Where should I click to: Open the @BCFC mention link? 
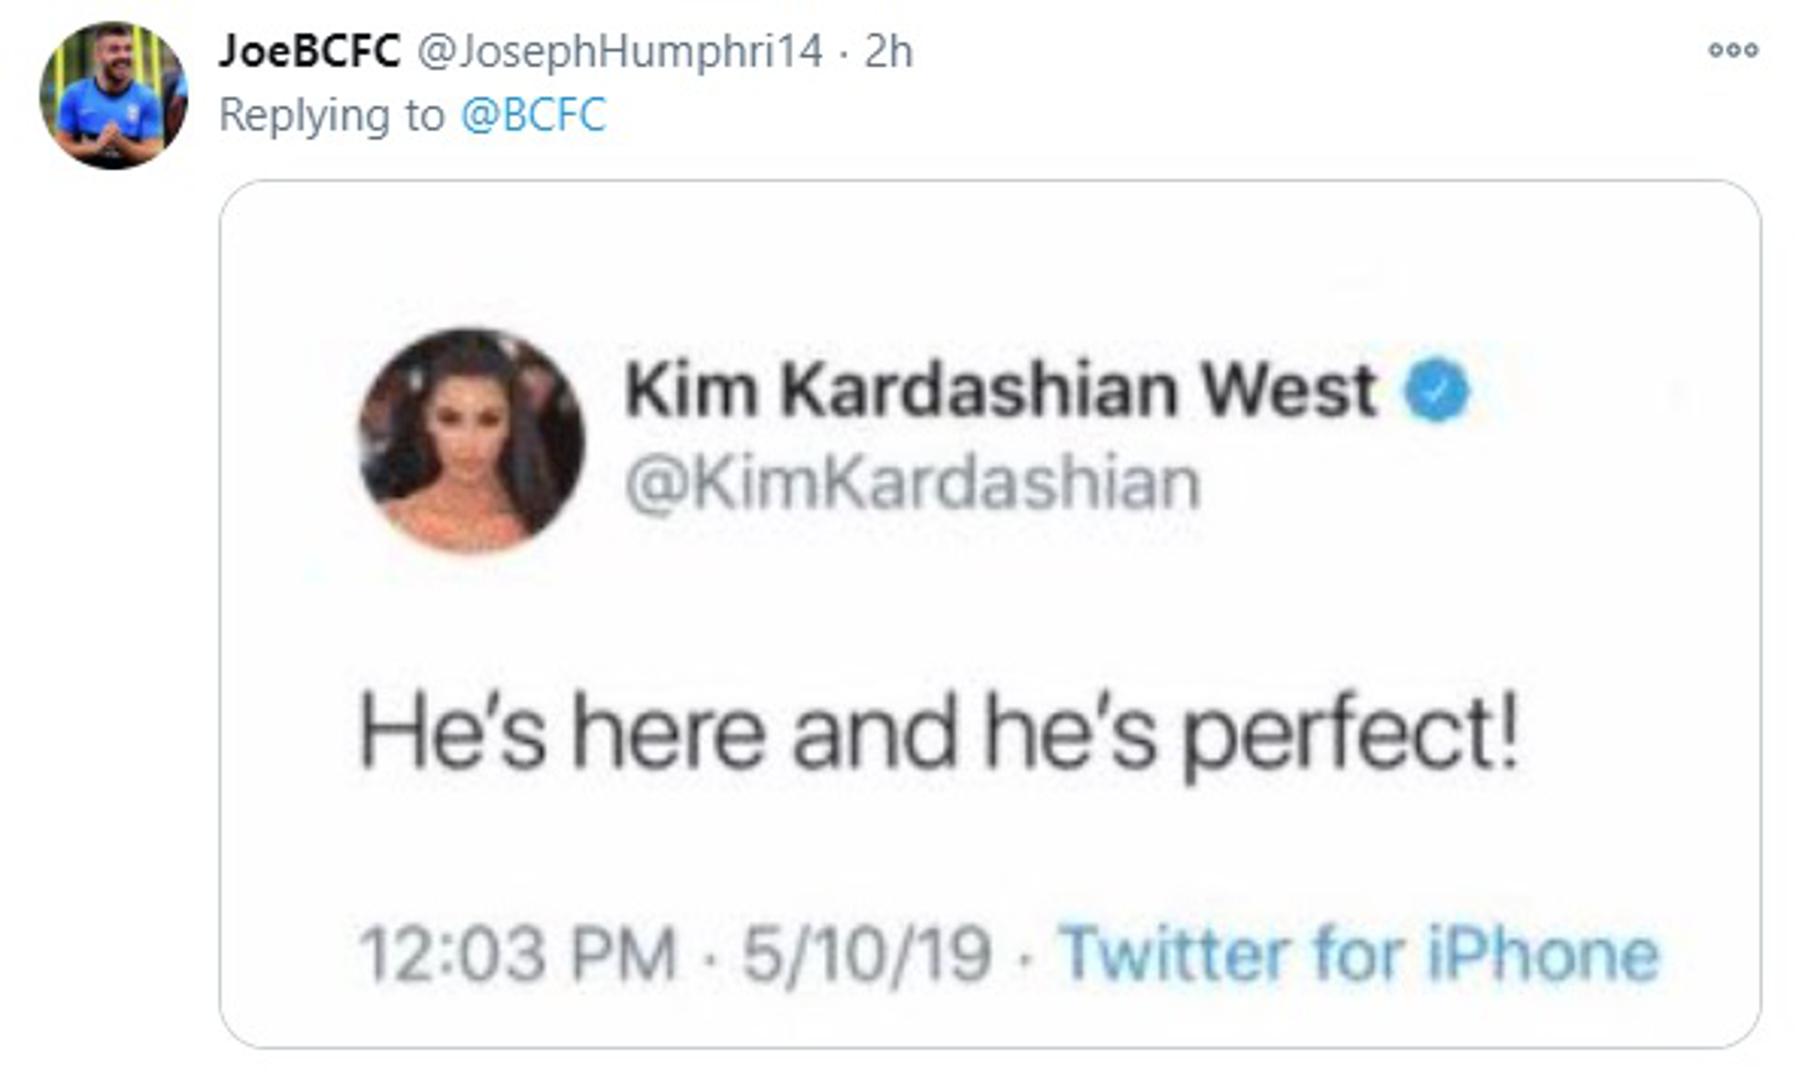pyautogui.click(x=533, y=115)
